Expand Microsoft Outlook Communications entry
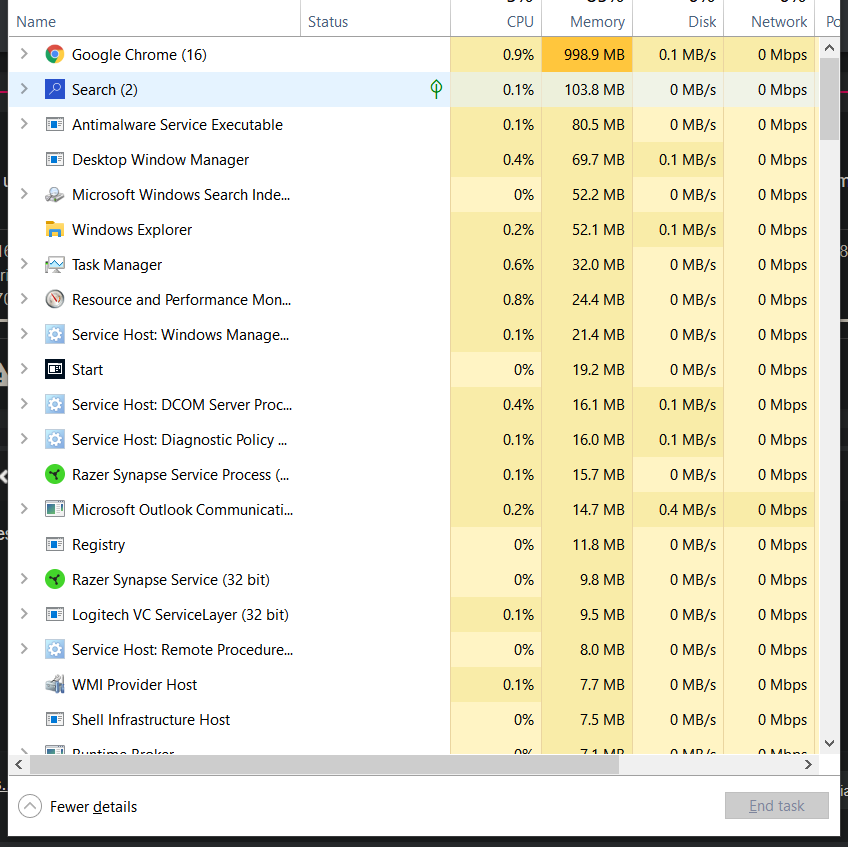This screenshot has height=847, width=848. click(x=24, y=508)
